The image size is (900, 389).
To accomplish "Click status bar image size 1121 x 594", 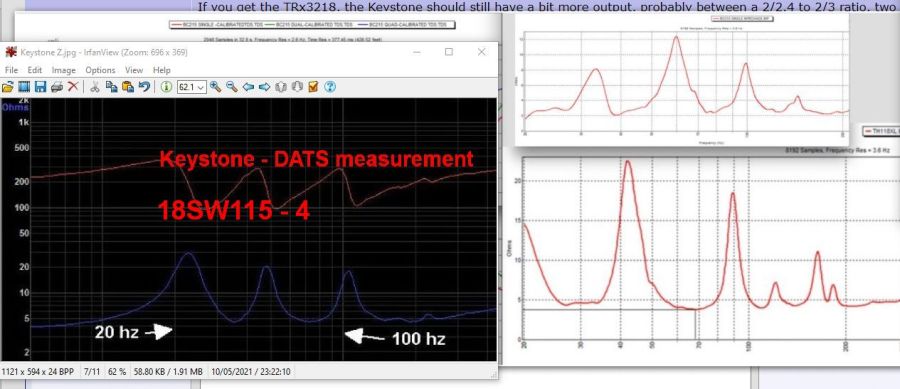I will point(38,372).
